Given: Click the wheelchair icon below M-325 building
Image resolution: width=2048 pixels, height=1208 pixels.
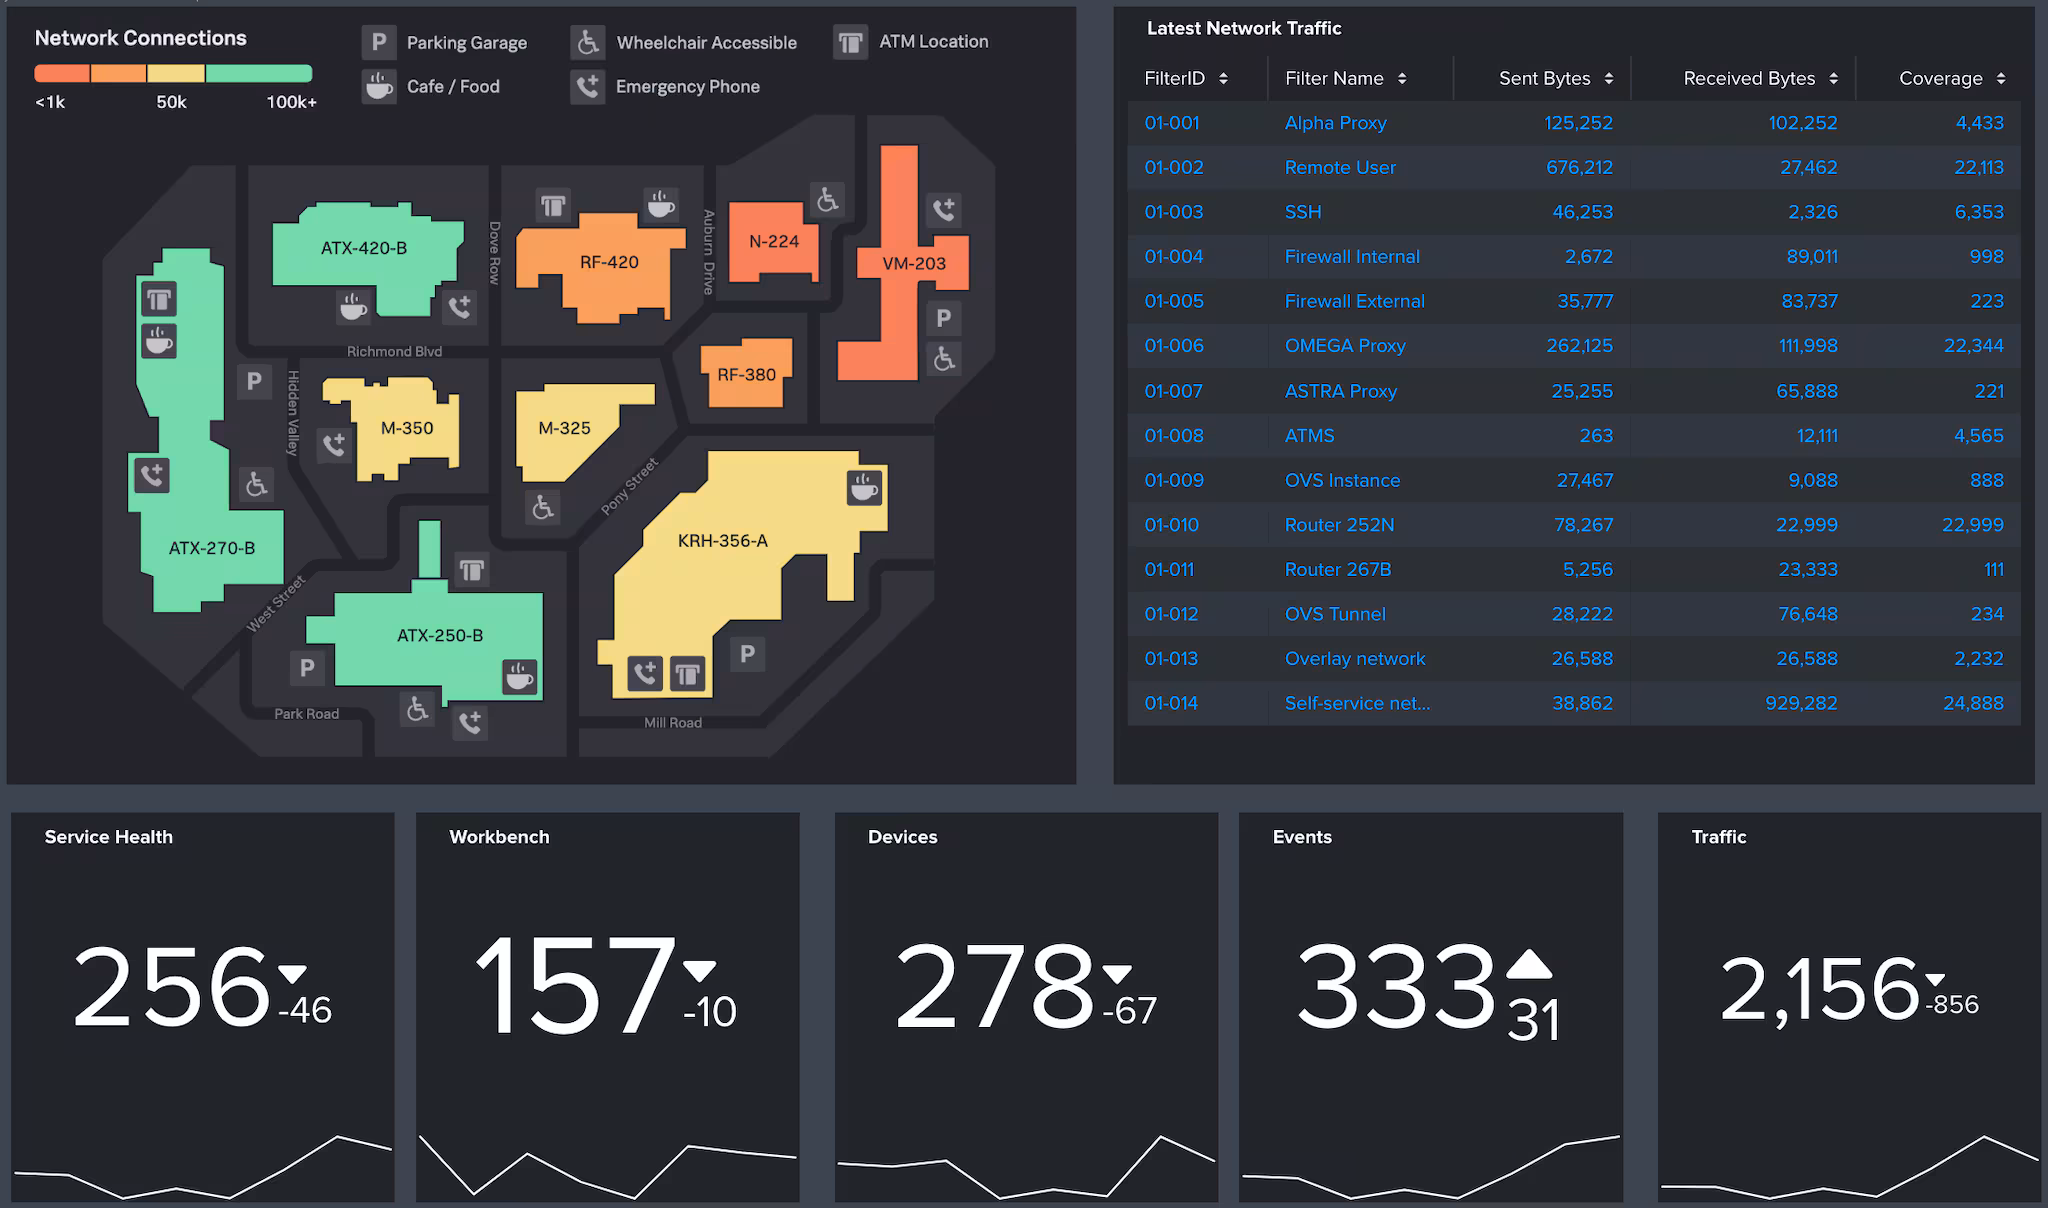Looking at the screenshot, I should tap(543, 508).
